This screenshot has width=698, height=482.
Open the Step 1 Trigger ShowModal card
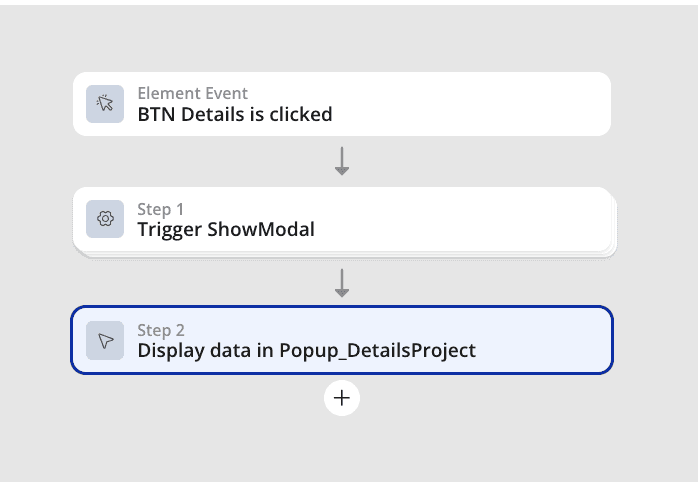point(342,219)
